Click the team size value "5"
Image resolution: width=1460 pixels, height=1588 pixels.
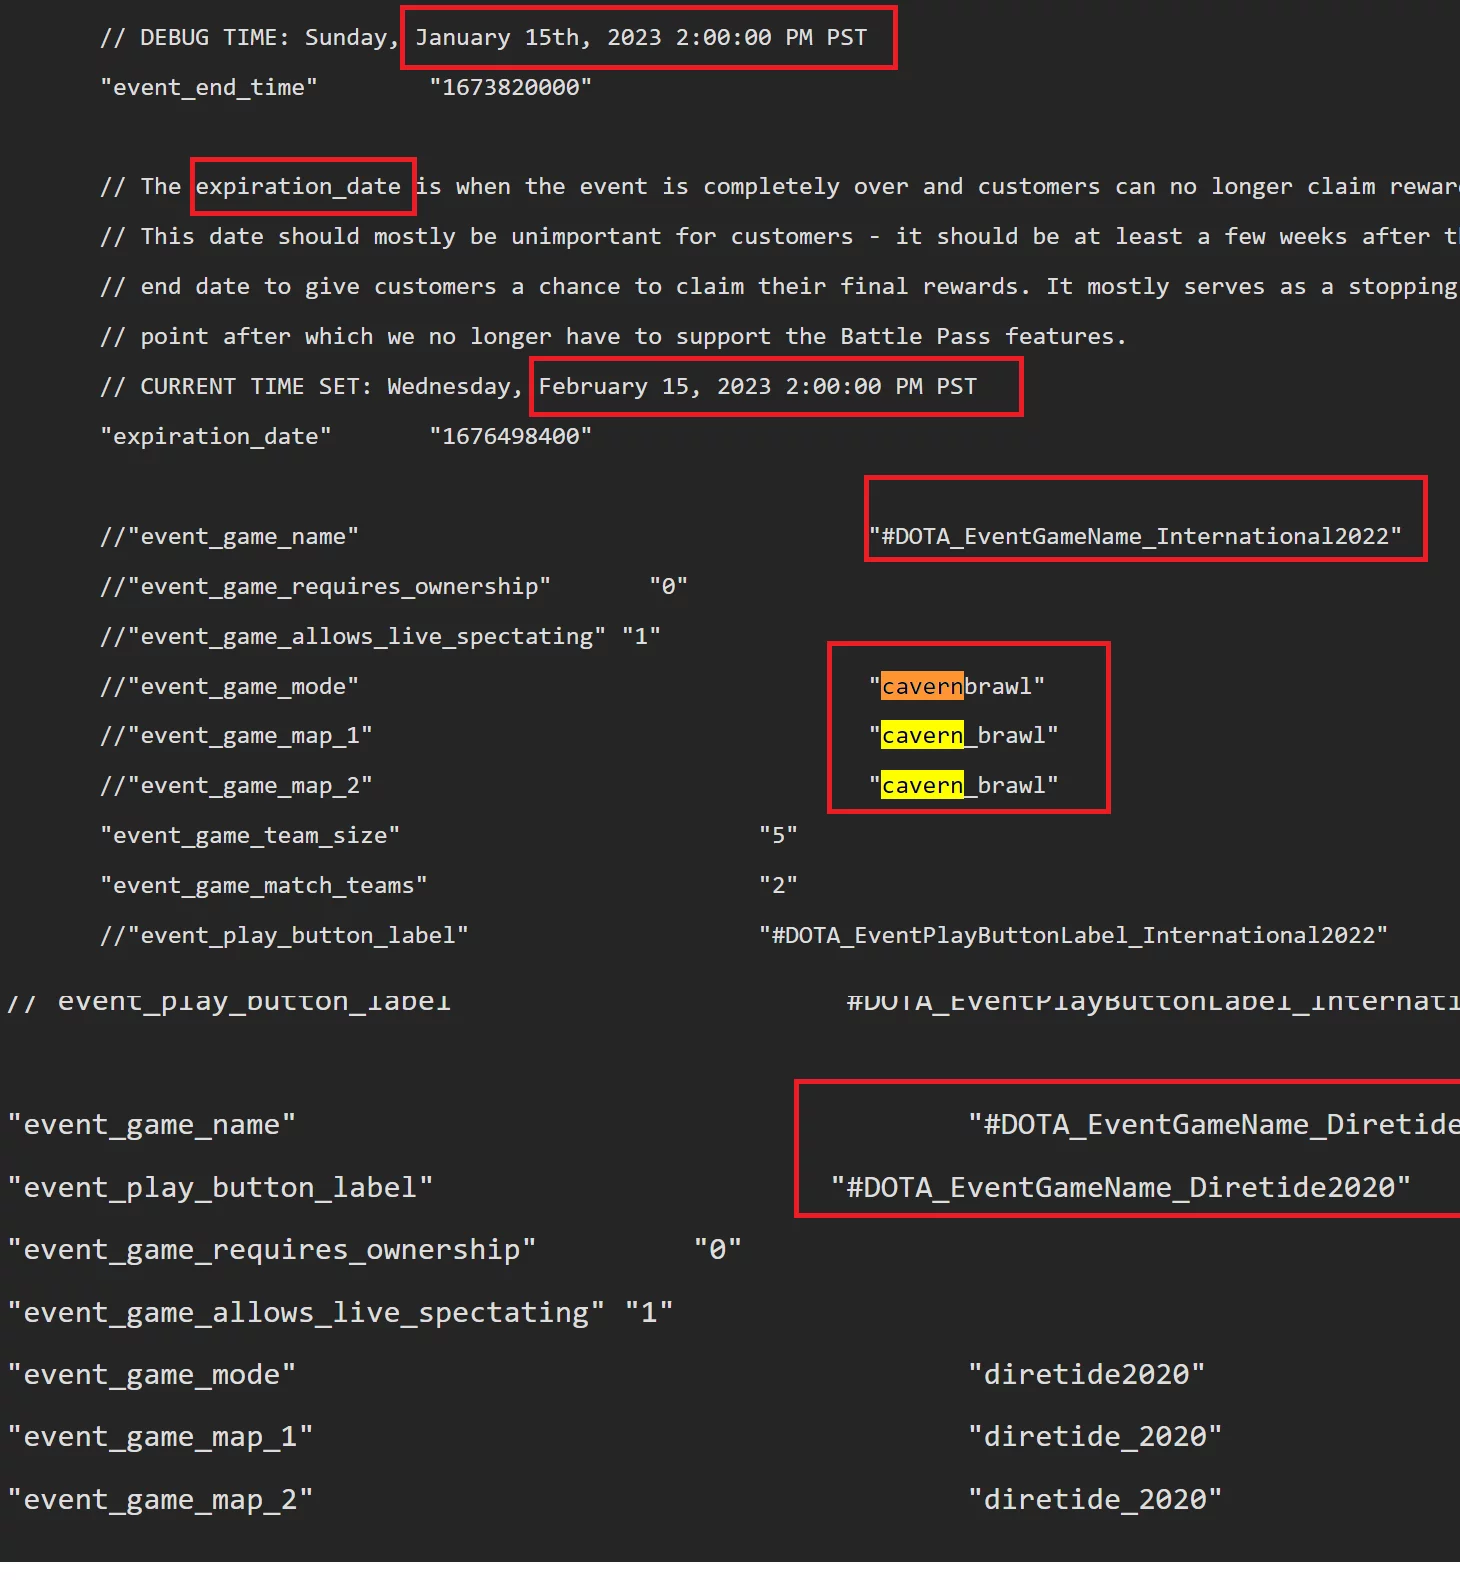pyautogui.click(x=778, y=836)
